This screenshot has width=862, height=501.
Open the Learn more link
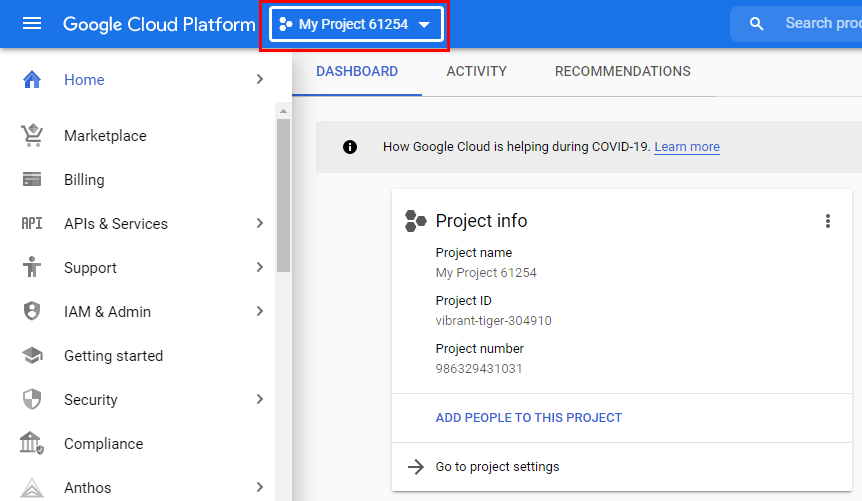[687, 147]
